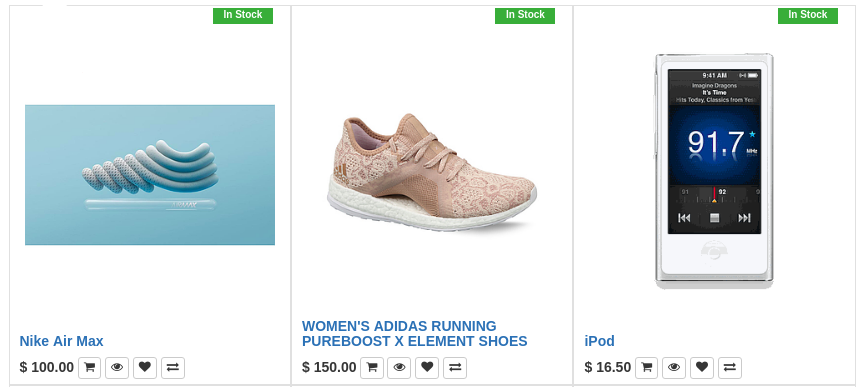Compare the Adidas Pureboost shoes
Screen dimensions: 868x387
coord(455,368)
